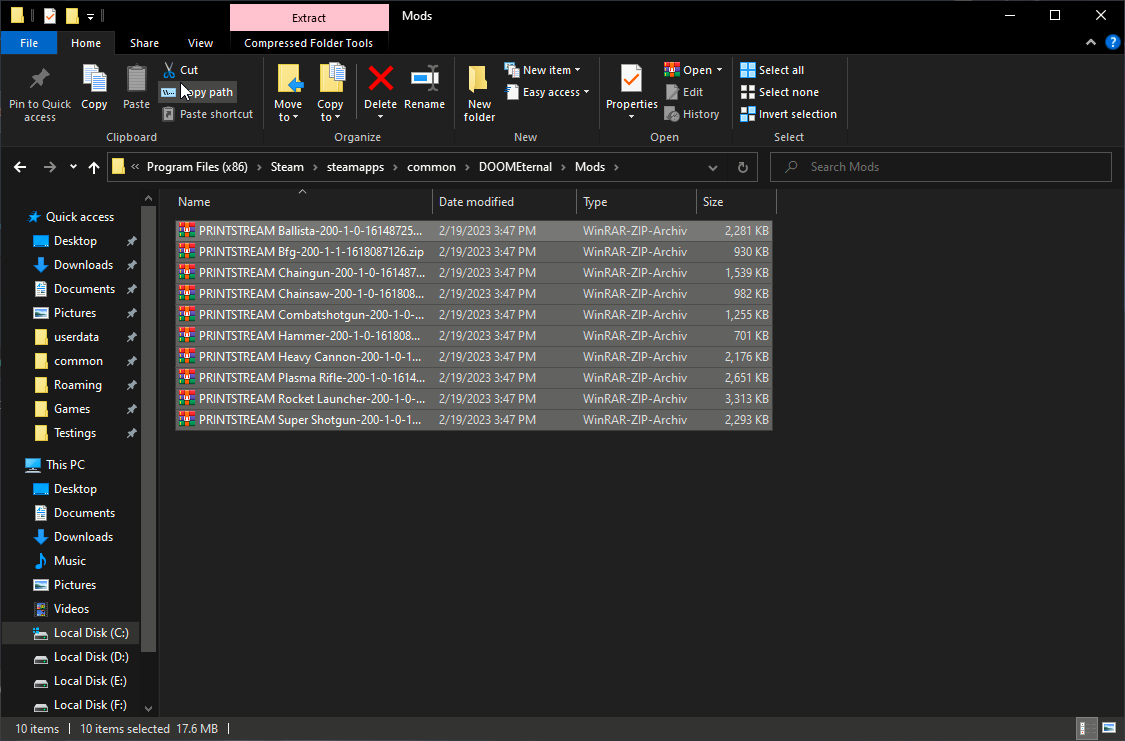Click Paste shortcut in Clipboard group
Viewport: 1125px width, 741px height.
click(x=207, y=114)
